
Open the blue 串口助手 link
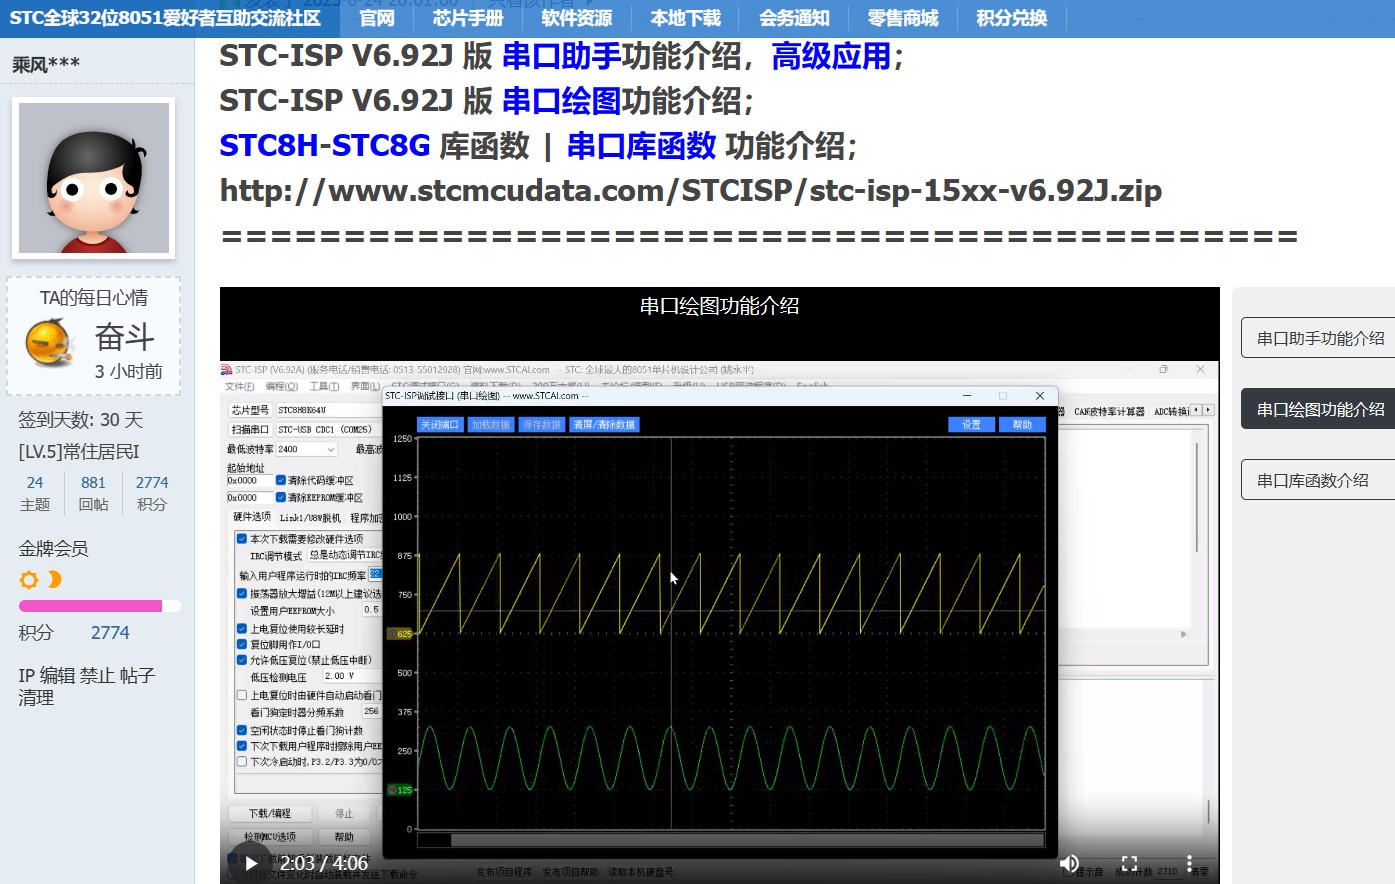(562, 56)
